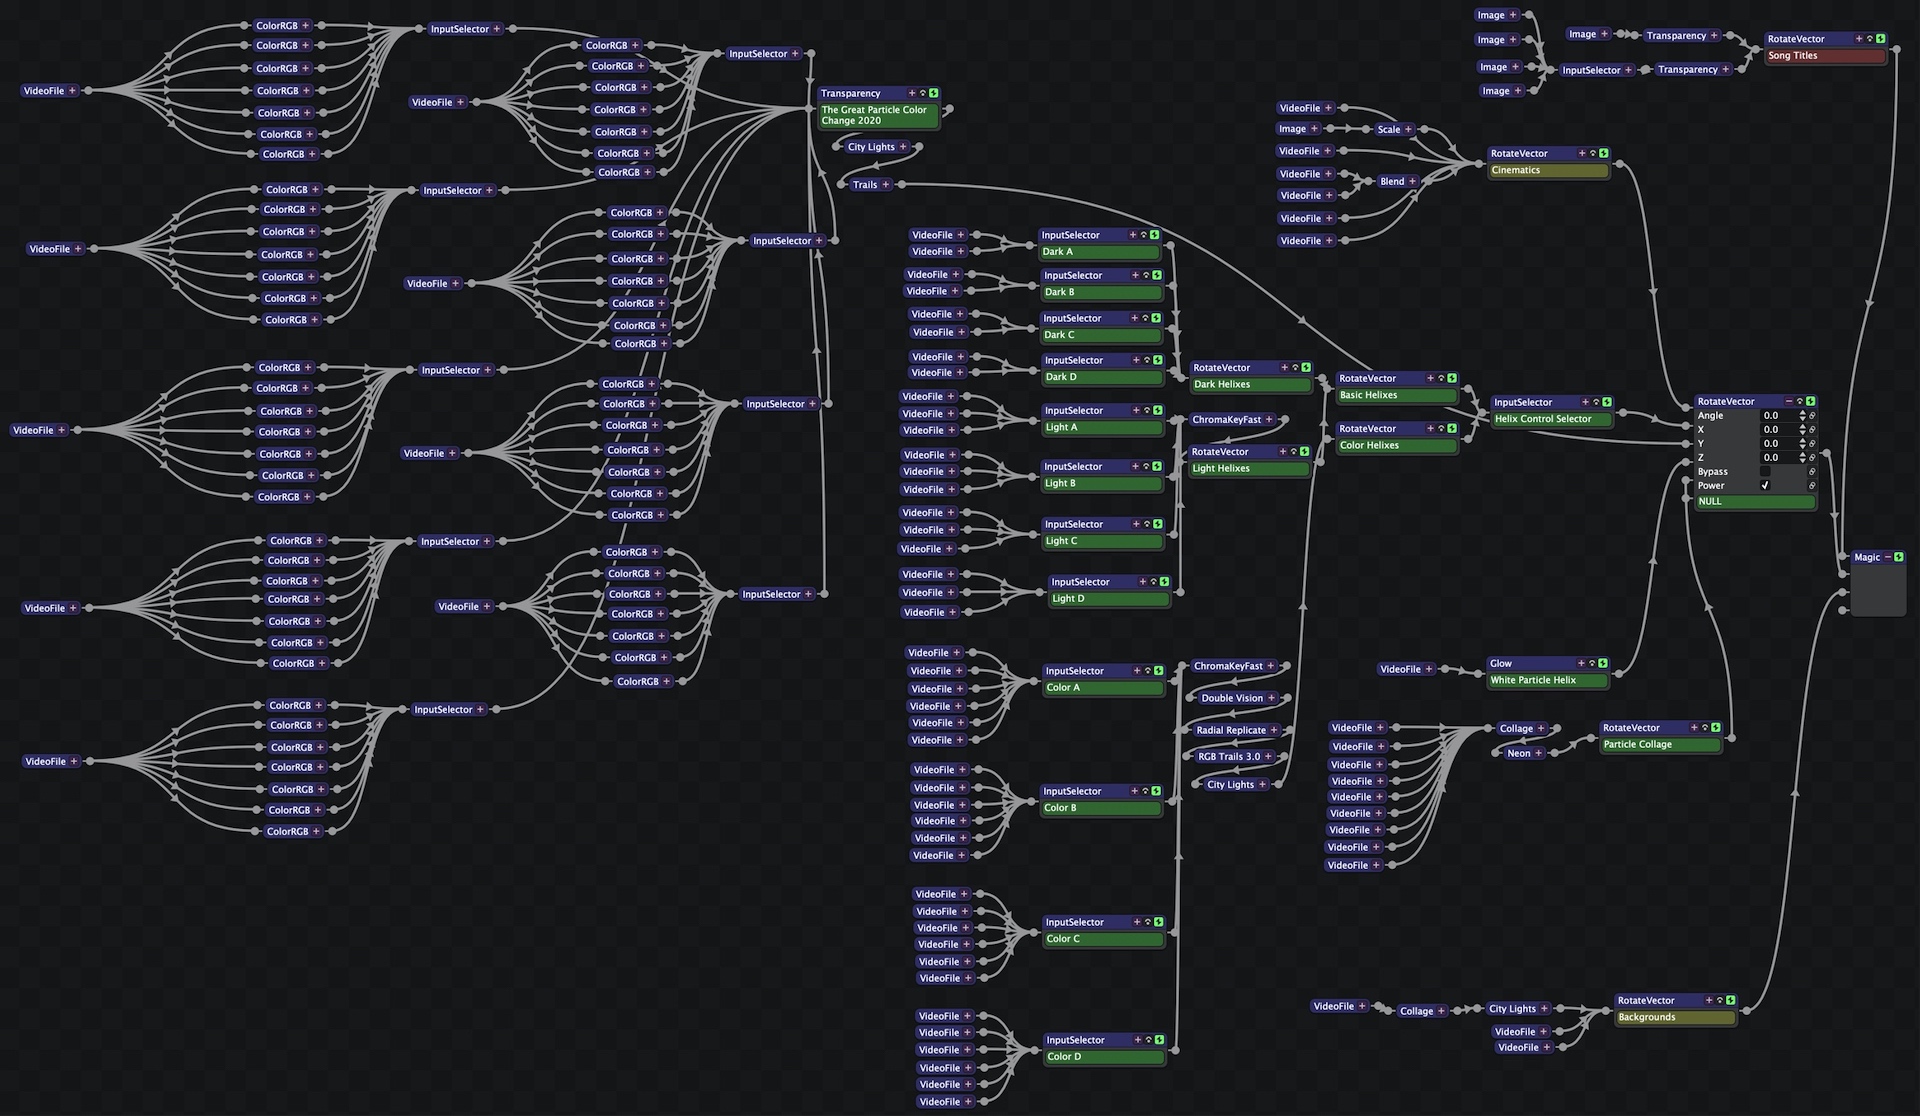This screenshot has width=1920, height=1116.
Task: Expand the Scale node
Action: click(x=1408, y=129)
